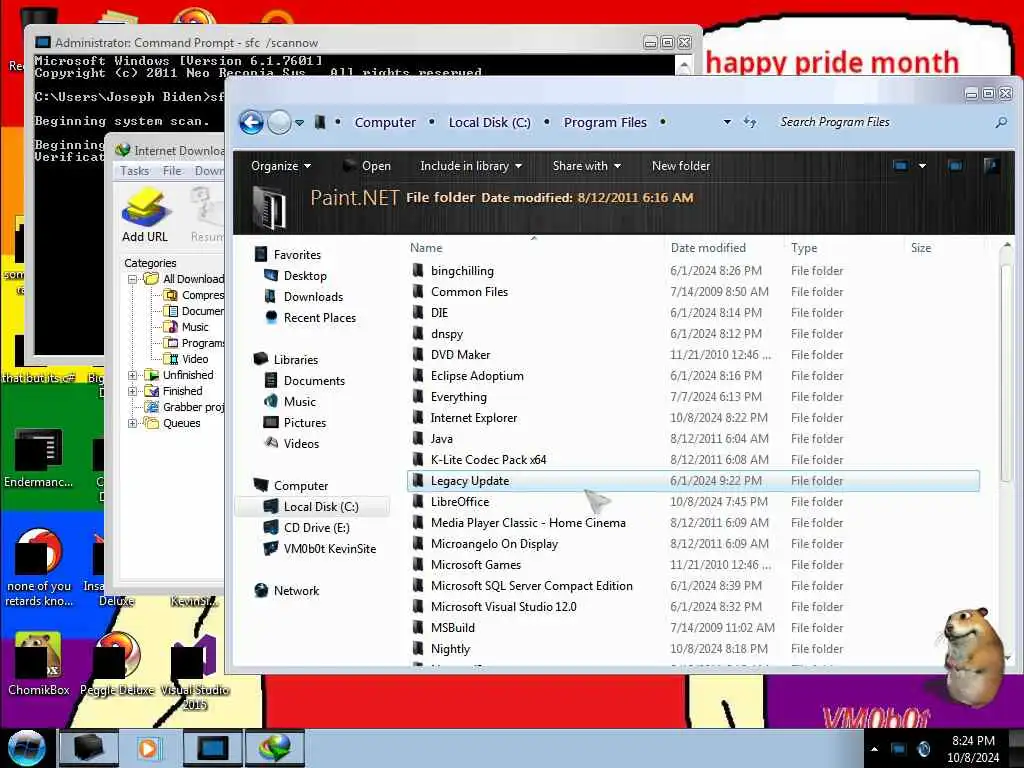This screenshot has width=1024, height=768.
Task: Click Downloads in Favorites sidebar
Action: pos(313,296)
